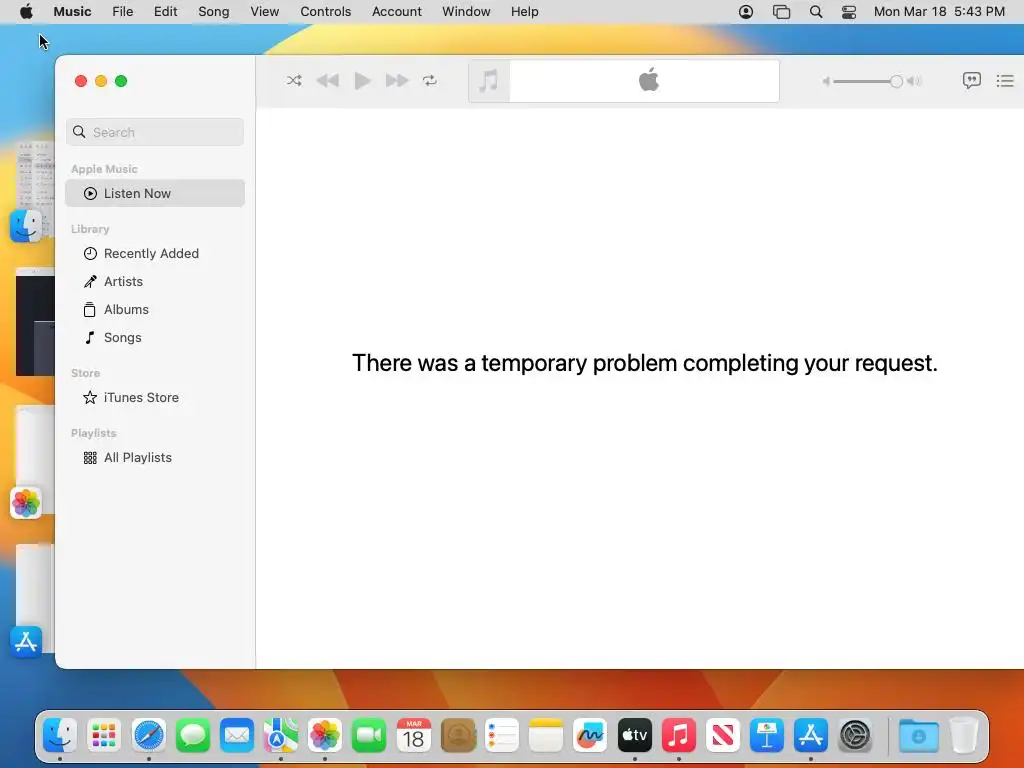The width and height of the screenshot is (1024, 768).
Task: Open FaceTime from the Dock
Action: pyautogui.click(x=369, y=735)
